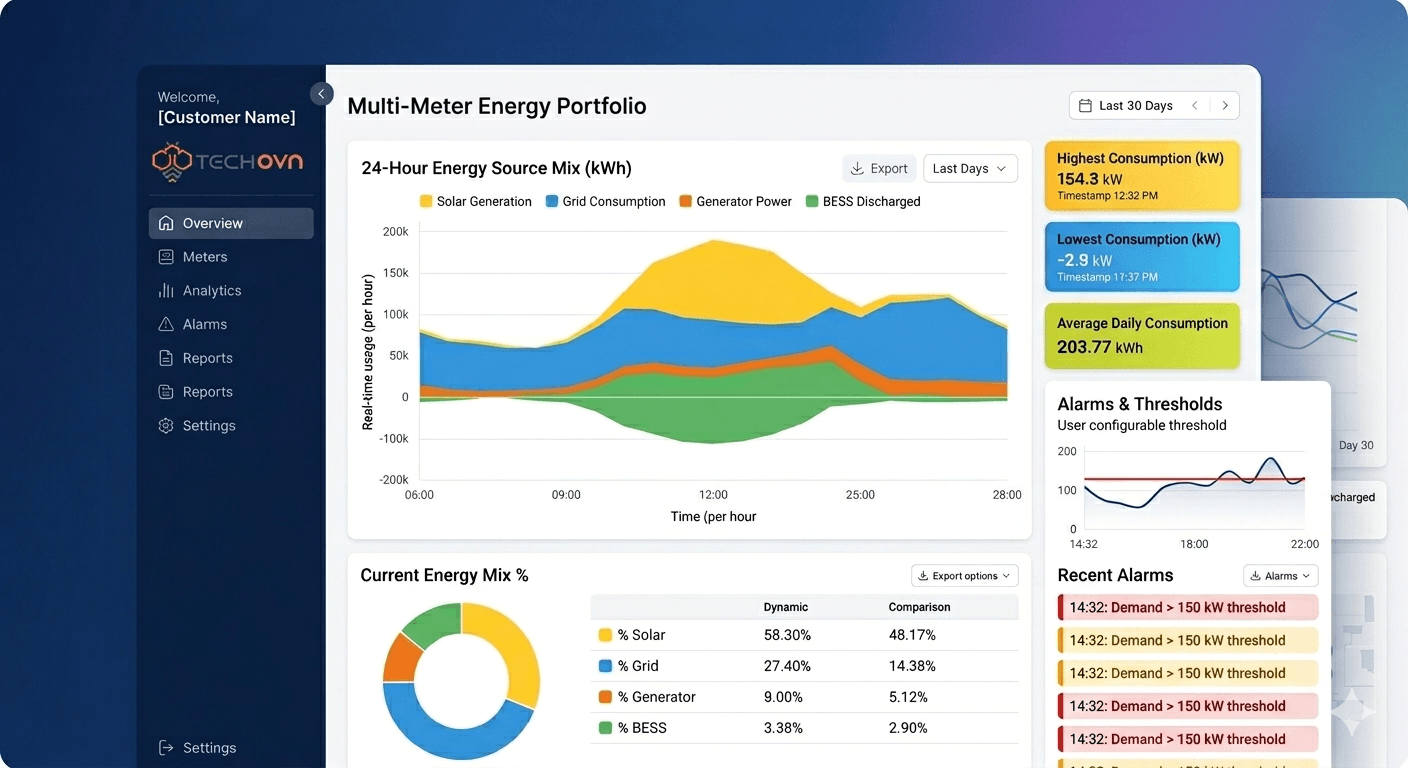
Task: Click the TechOVN logo
Action: [227, 161]
